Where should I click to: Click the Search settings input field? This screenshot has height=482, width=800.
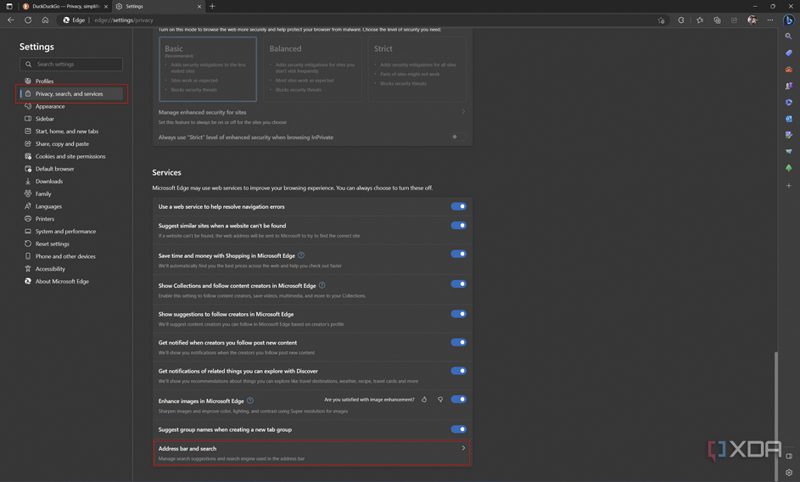pos(71,64)
